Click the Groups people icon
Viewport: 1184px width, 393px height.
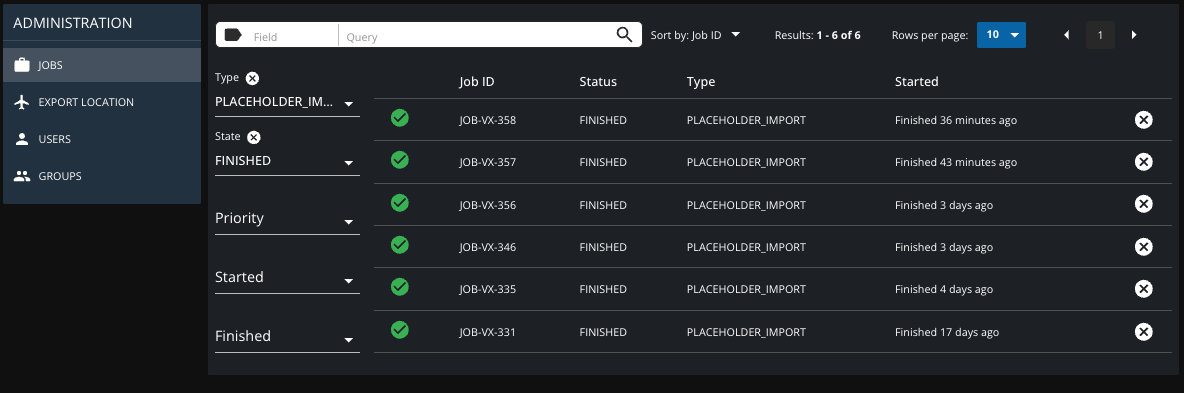coord(23,176)
